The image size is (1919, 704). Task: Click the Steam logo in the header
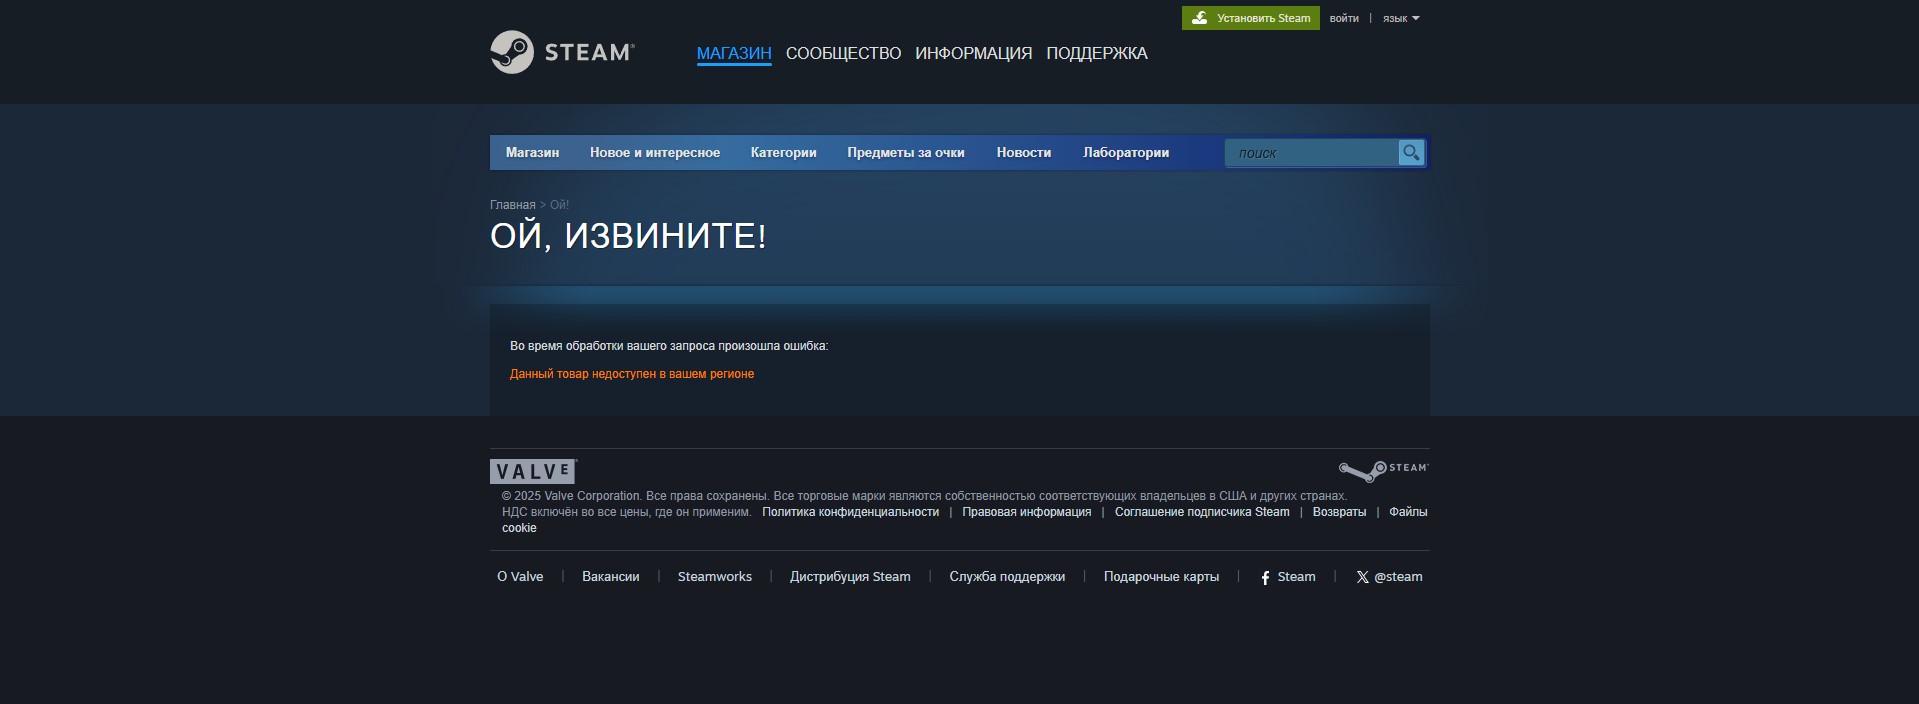point(562,52)
